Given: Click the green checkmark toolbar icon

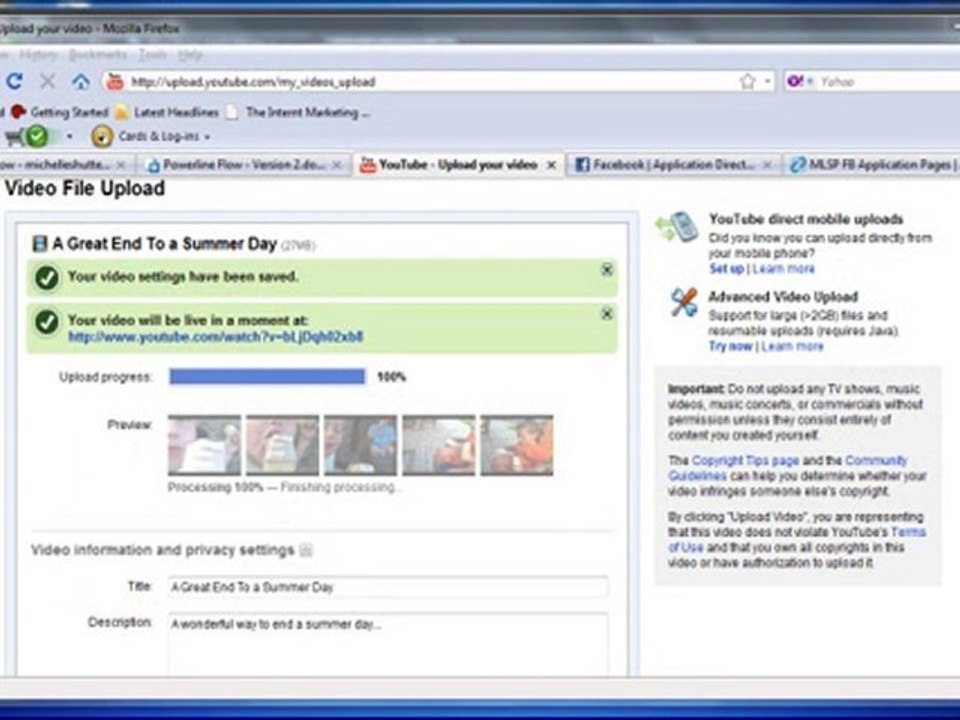Looking at the screenshot, I should [37, 136].
